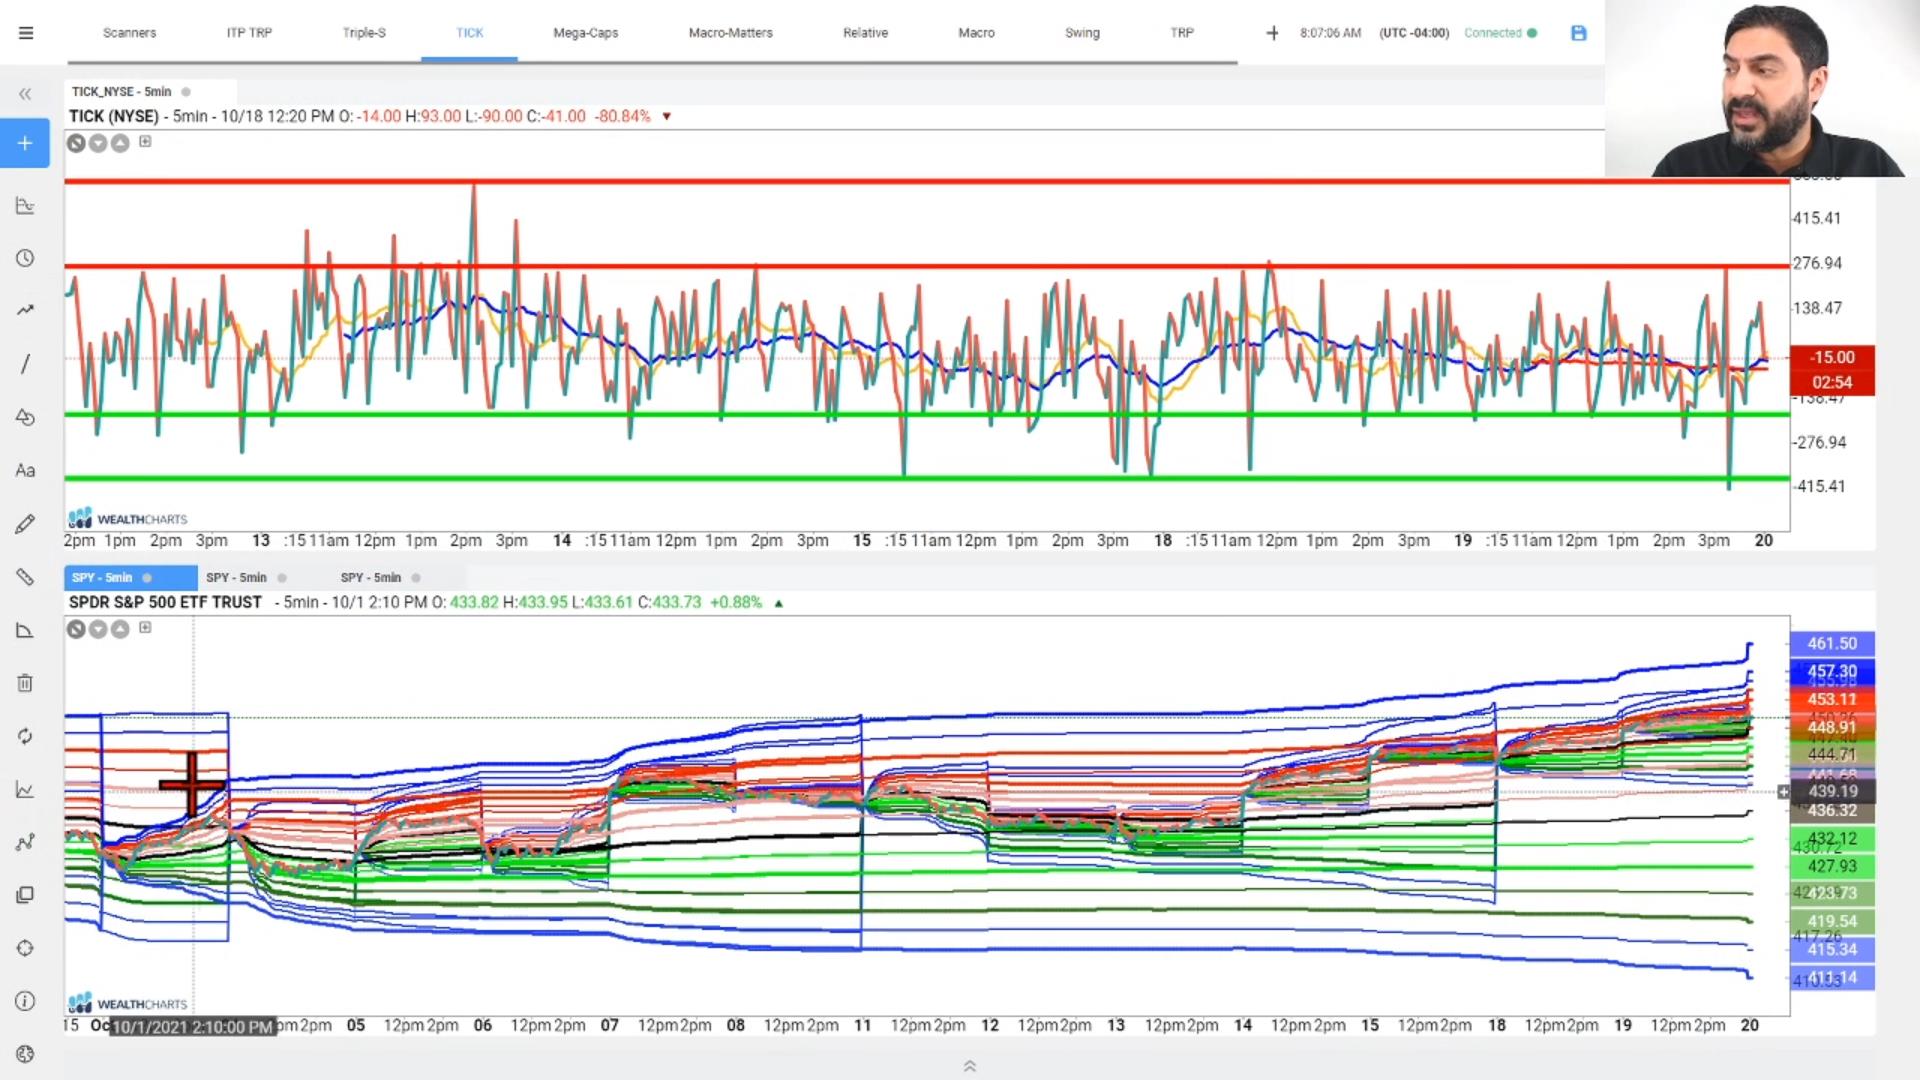The image size is (1920, 1080).
Task: Open the last TRP tab
Action: pos(1182,33)
